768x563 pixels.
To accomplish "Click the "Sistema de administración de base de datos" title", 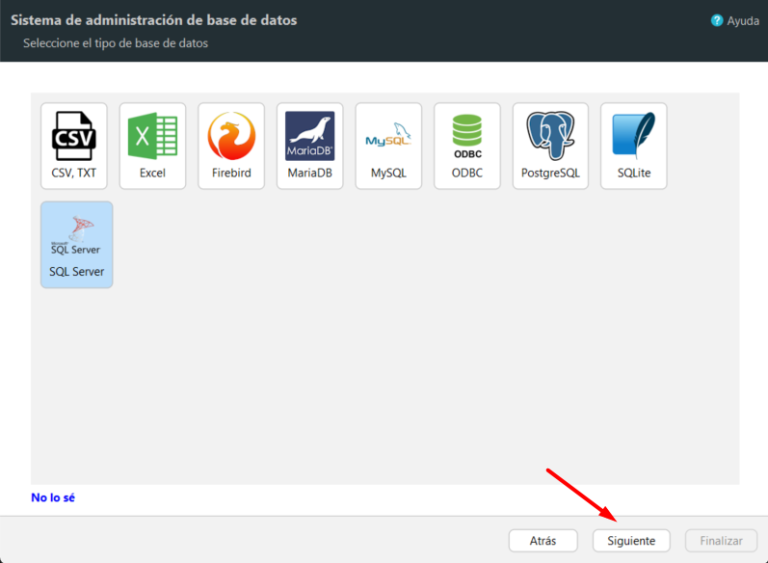I will (154, 20).
